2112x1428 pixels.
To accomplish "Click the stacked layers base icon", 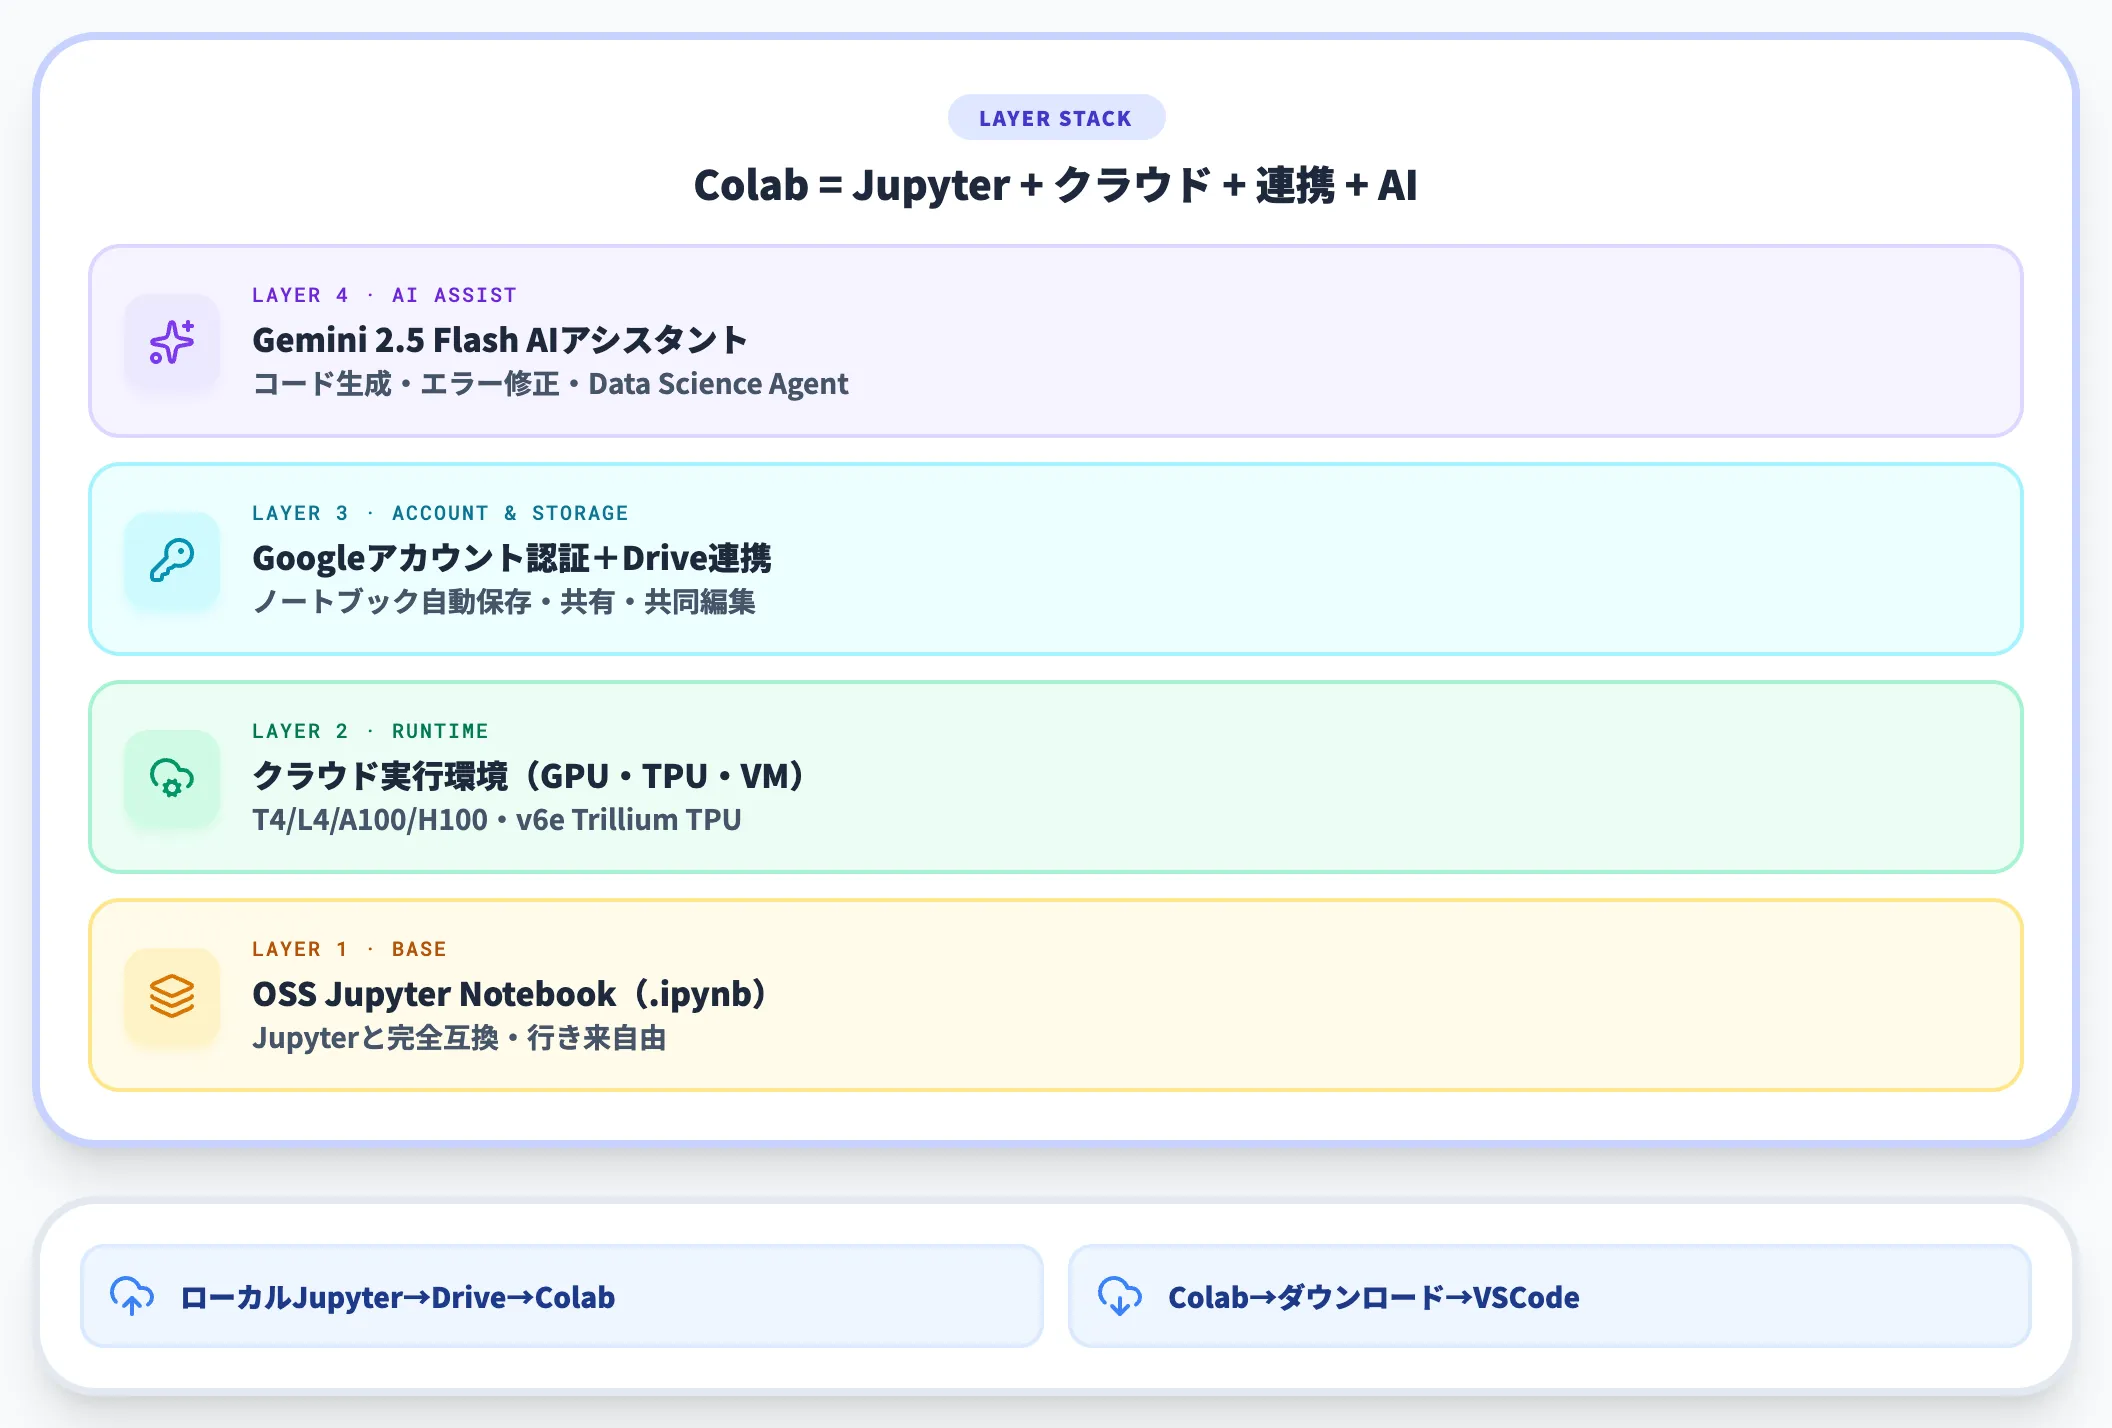I will pyautogui.click(x=172, y=996).
